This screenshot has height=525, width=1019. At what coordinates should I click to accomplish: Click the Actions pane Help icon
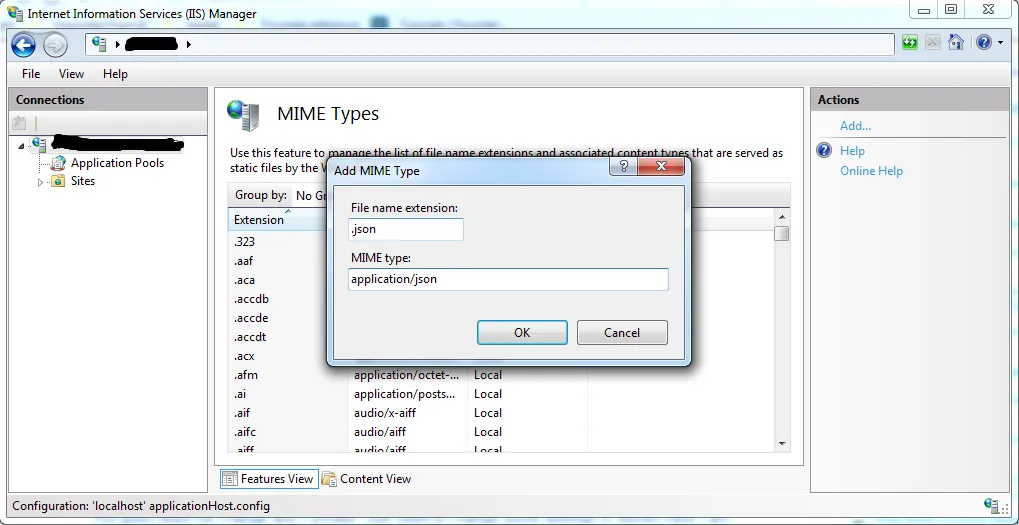pyautogui.click(x=824, y=151)
